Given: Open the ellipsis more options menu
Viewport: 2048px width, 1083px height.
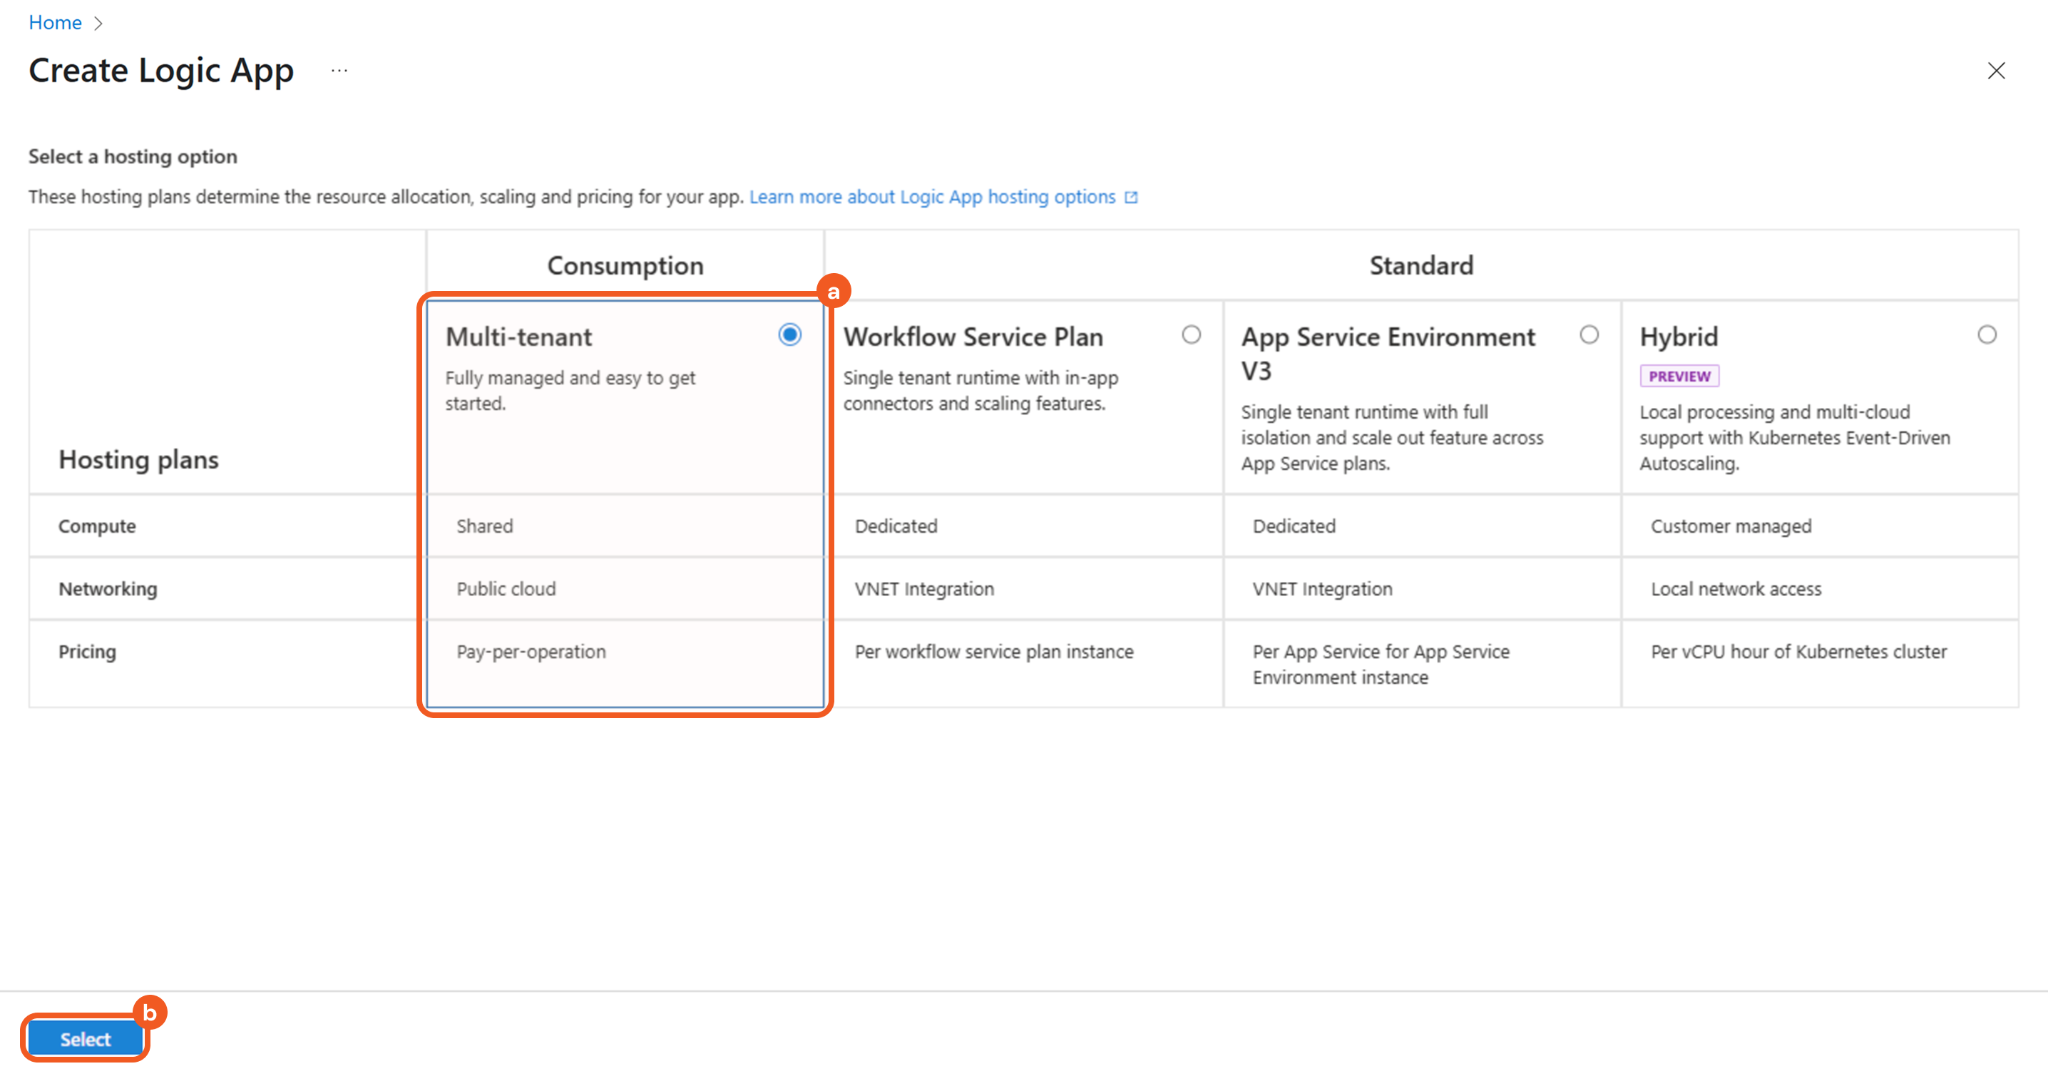Looking at the screenshot, I should coord(340,71).
